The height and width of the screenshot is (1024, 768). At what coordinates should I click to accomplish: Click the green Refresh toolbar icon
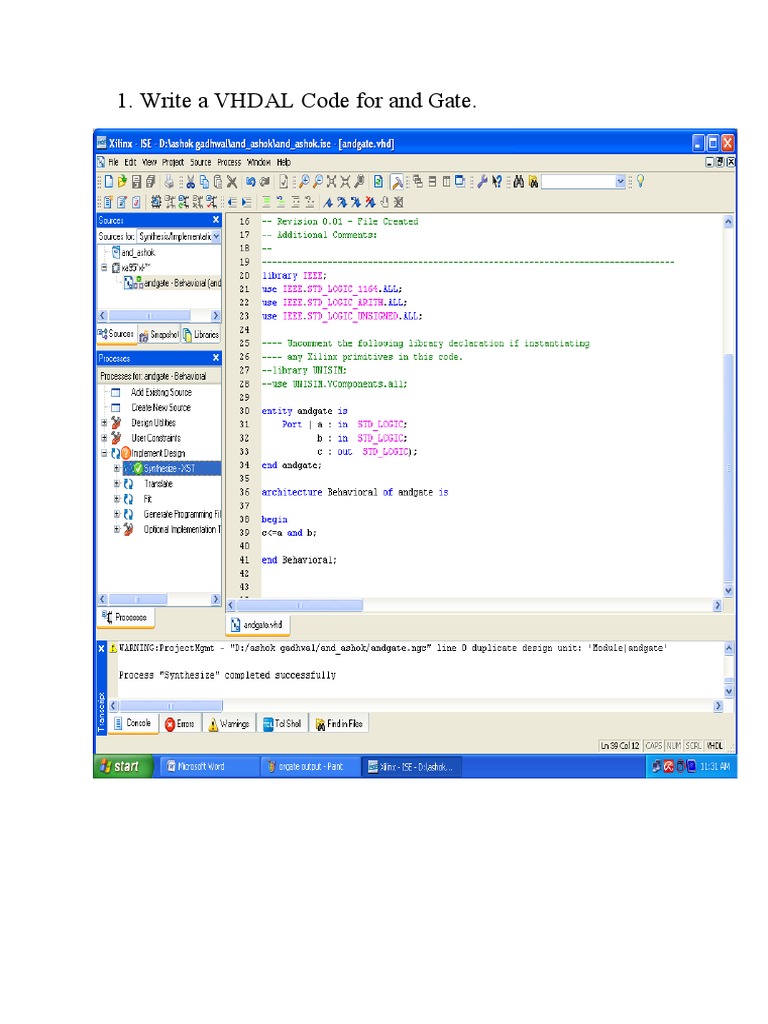click(377, 182)
